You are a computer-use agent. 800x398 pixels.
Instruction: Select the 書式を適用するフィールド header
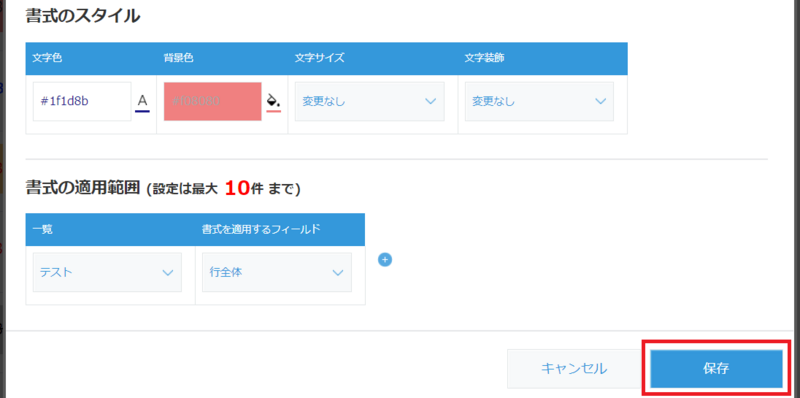tap(261, 230)
